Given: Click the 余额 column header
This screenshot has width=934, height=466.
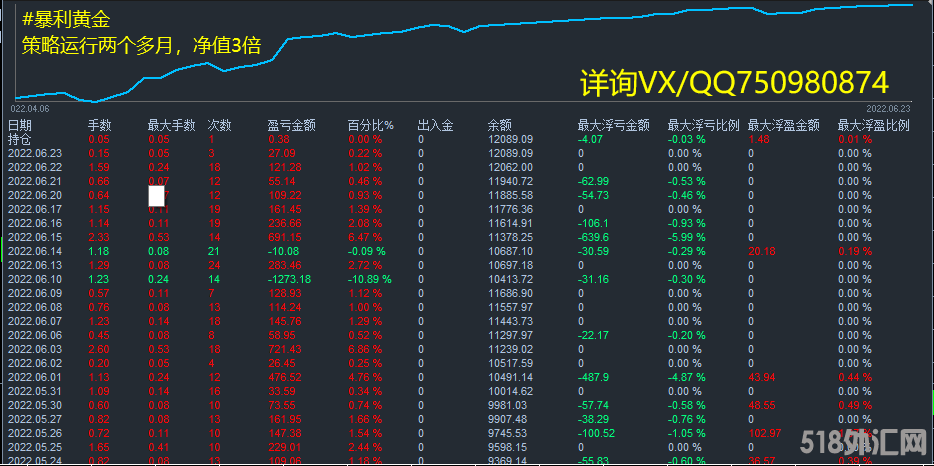Looking at the screenshot, I should tap(499, 125).
